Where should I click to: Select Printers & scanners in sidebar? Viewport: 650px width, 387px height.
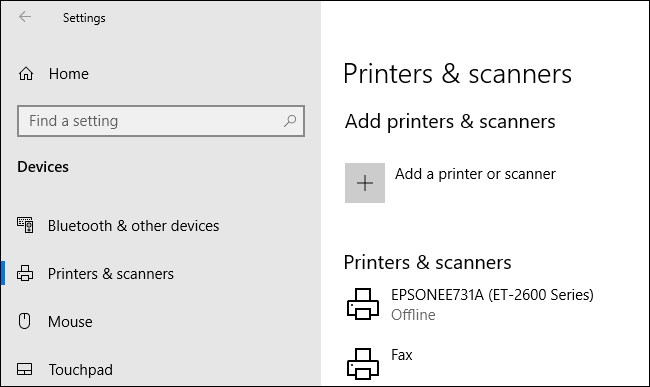(111, 274)
